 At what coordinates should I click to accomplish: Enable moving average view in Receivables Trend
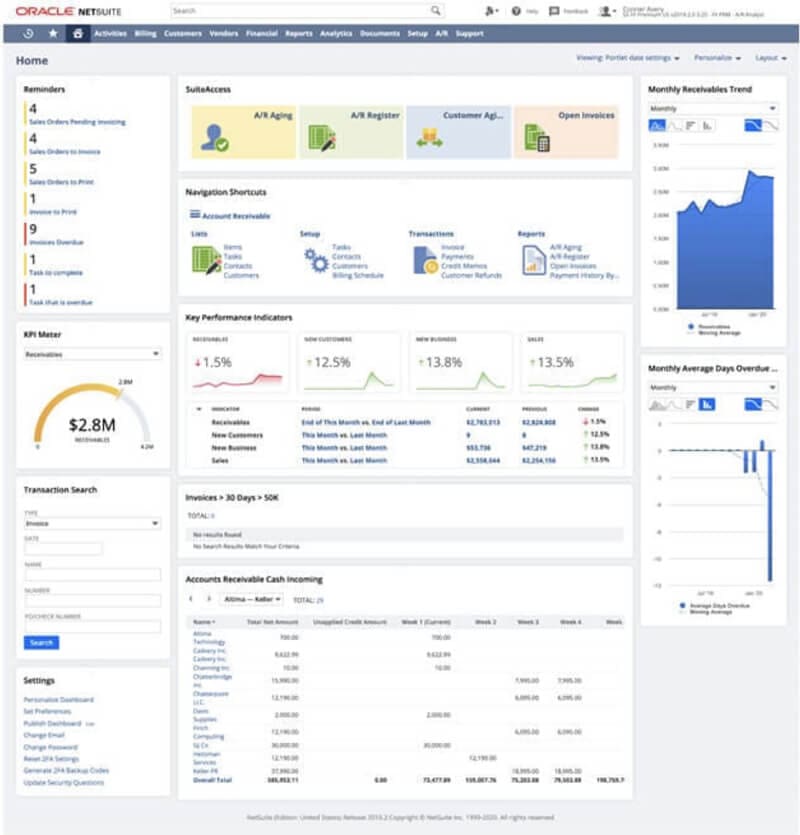(753, 126)
